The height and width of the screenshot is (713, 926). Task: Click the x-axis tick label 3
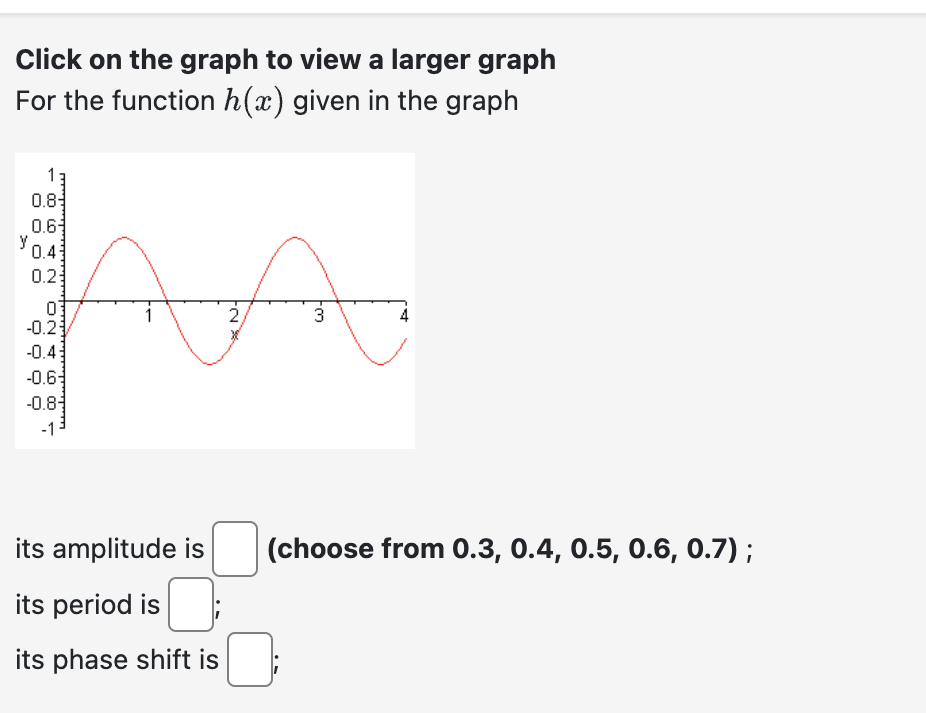tap(319, 316)
